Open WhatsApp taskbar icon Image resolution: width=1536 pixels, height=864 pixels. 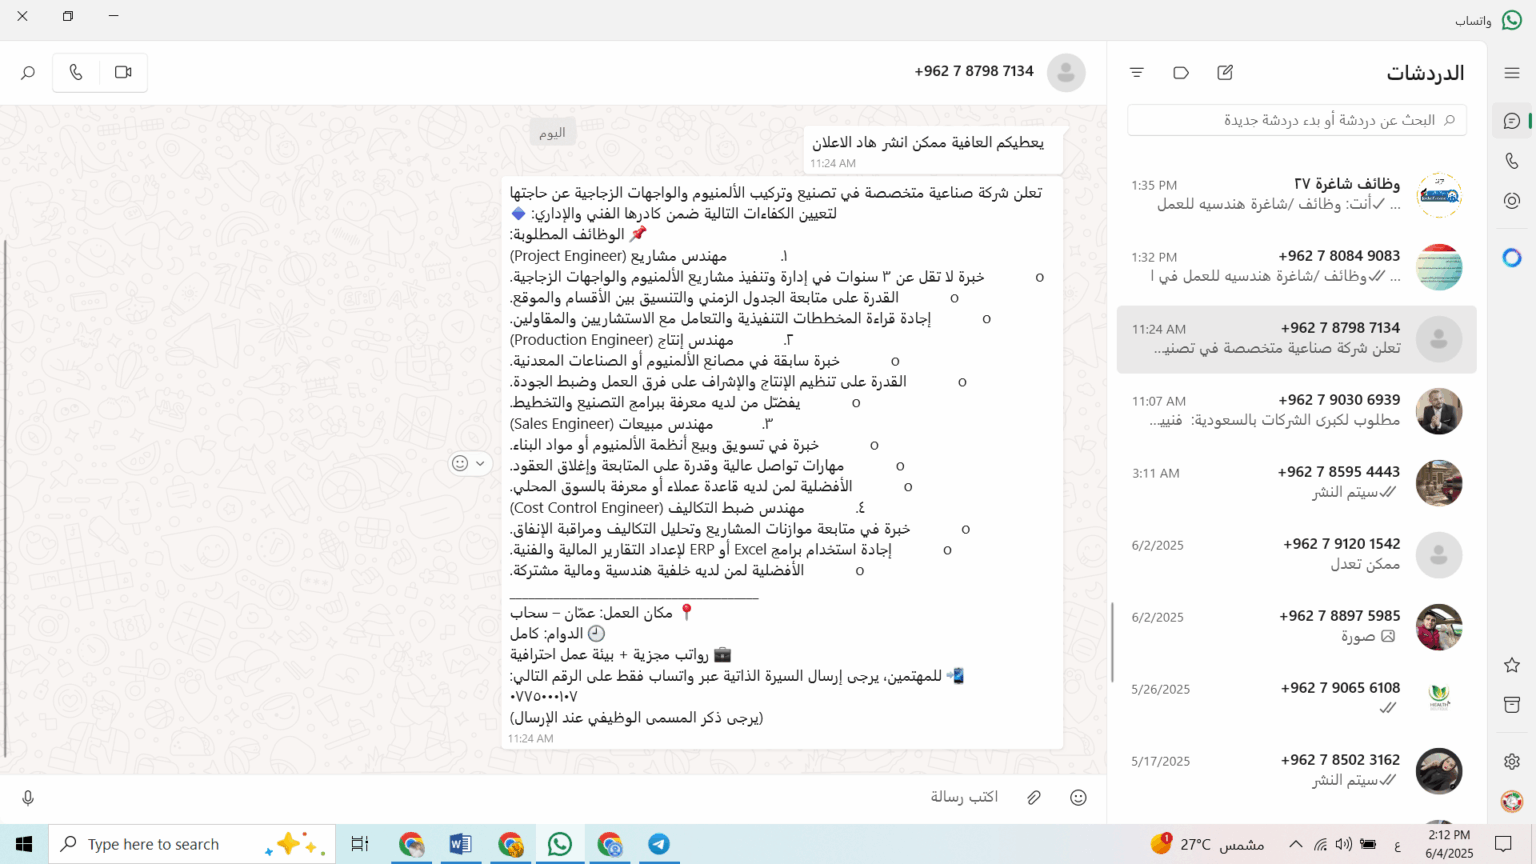[560, 844]
